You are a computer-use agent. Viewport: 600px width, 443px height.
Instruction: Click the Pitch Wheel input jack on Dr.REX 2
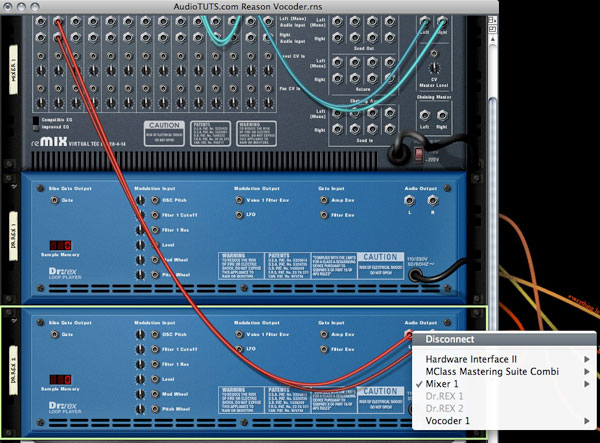pos(155,409)
